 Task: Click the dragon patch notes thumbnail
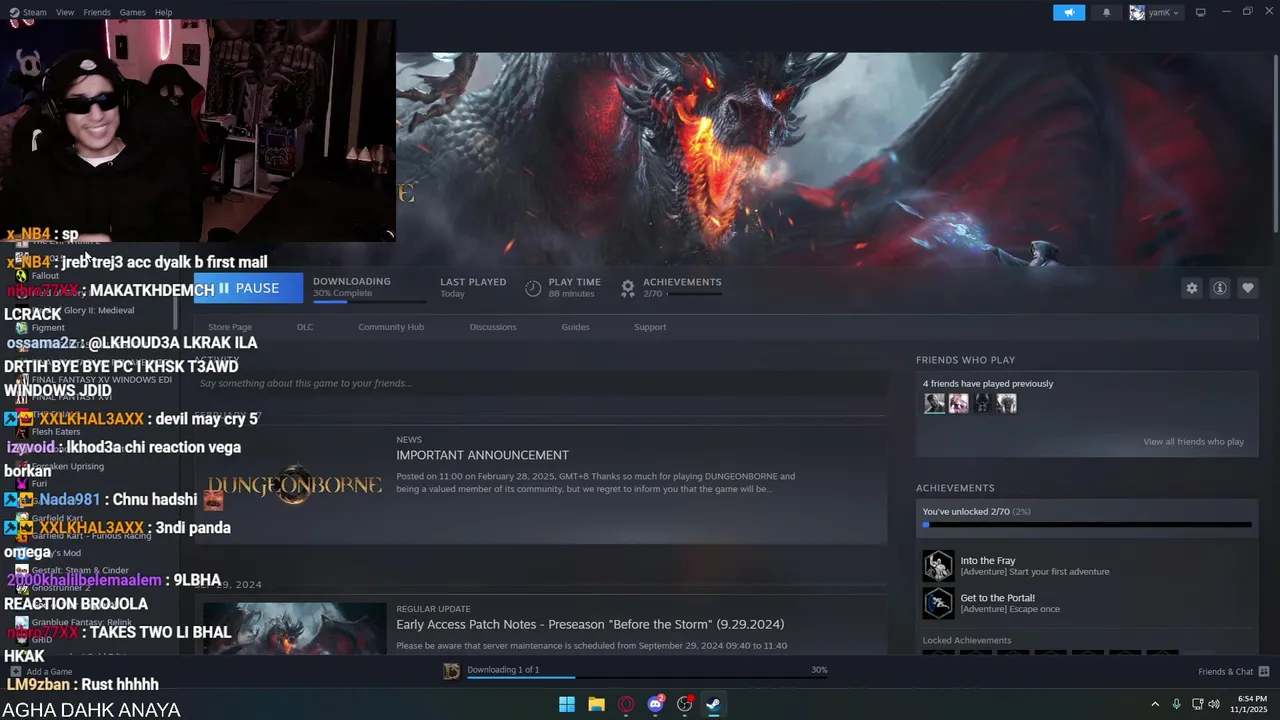[x=294, y=628]
